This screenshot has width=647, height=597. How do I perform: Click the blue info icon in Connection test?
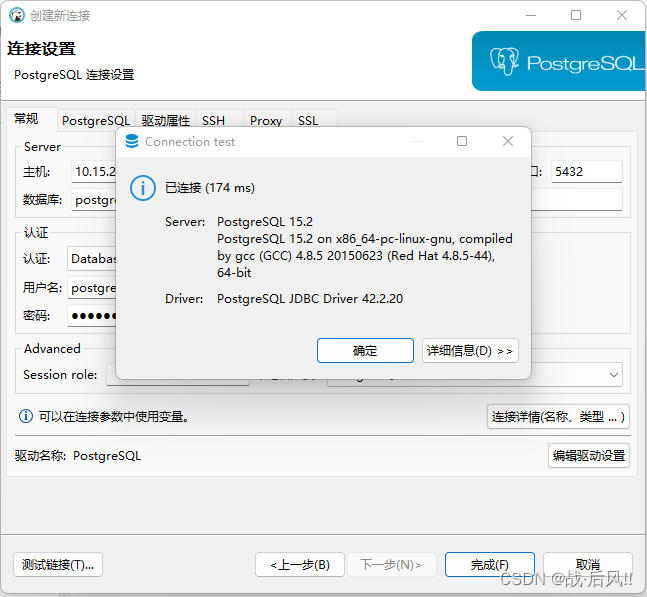143,188
